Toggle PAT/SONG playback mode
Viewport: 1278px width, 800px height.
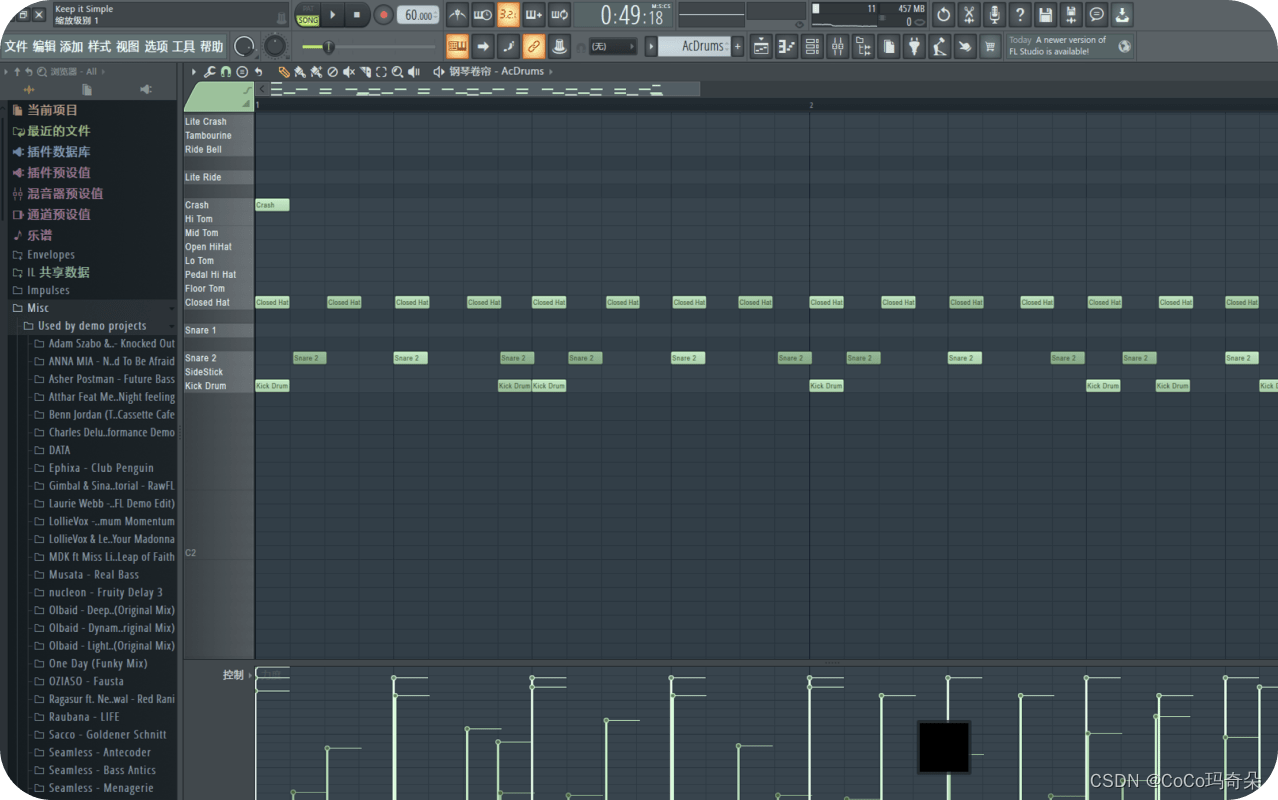(308, 15)
